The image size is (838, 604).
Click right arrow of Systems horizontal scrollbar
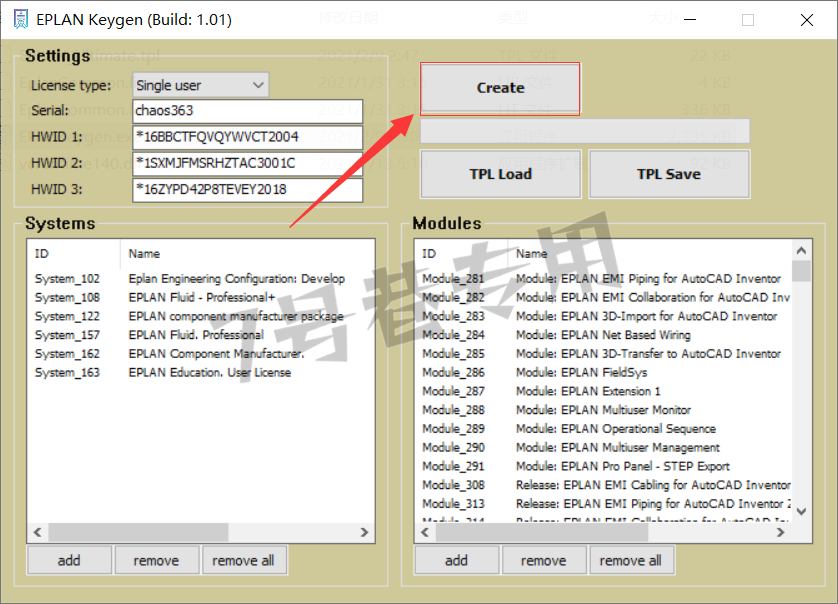tap(364, 532)
